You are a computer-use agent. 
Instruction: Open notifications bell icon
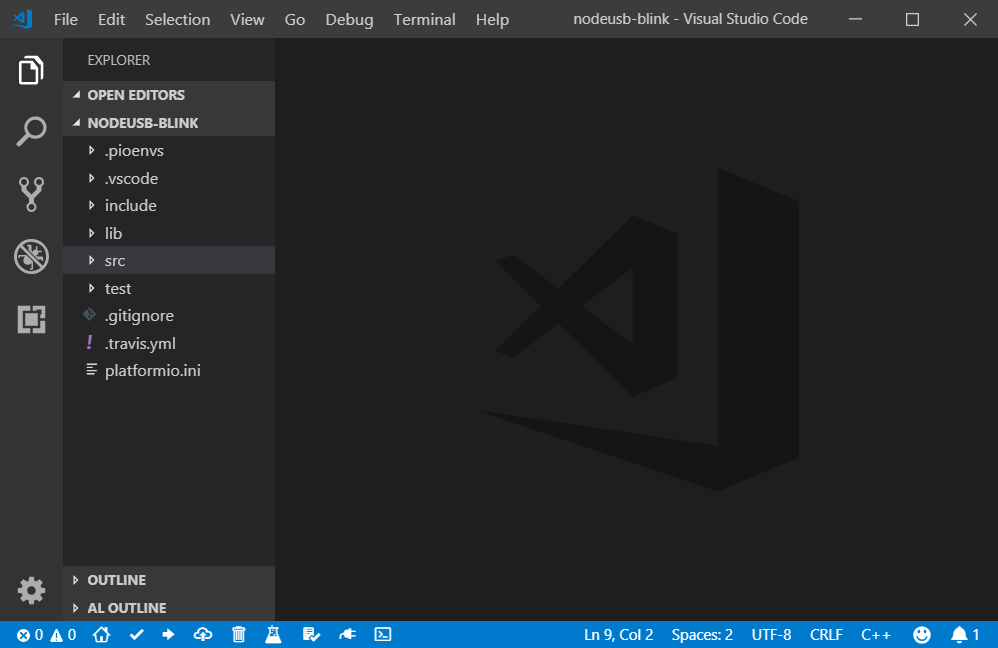point(965,635)
